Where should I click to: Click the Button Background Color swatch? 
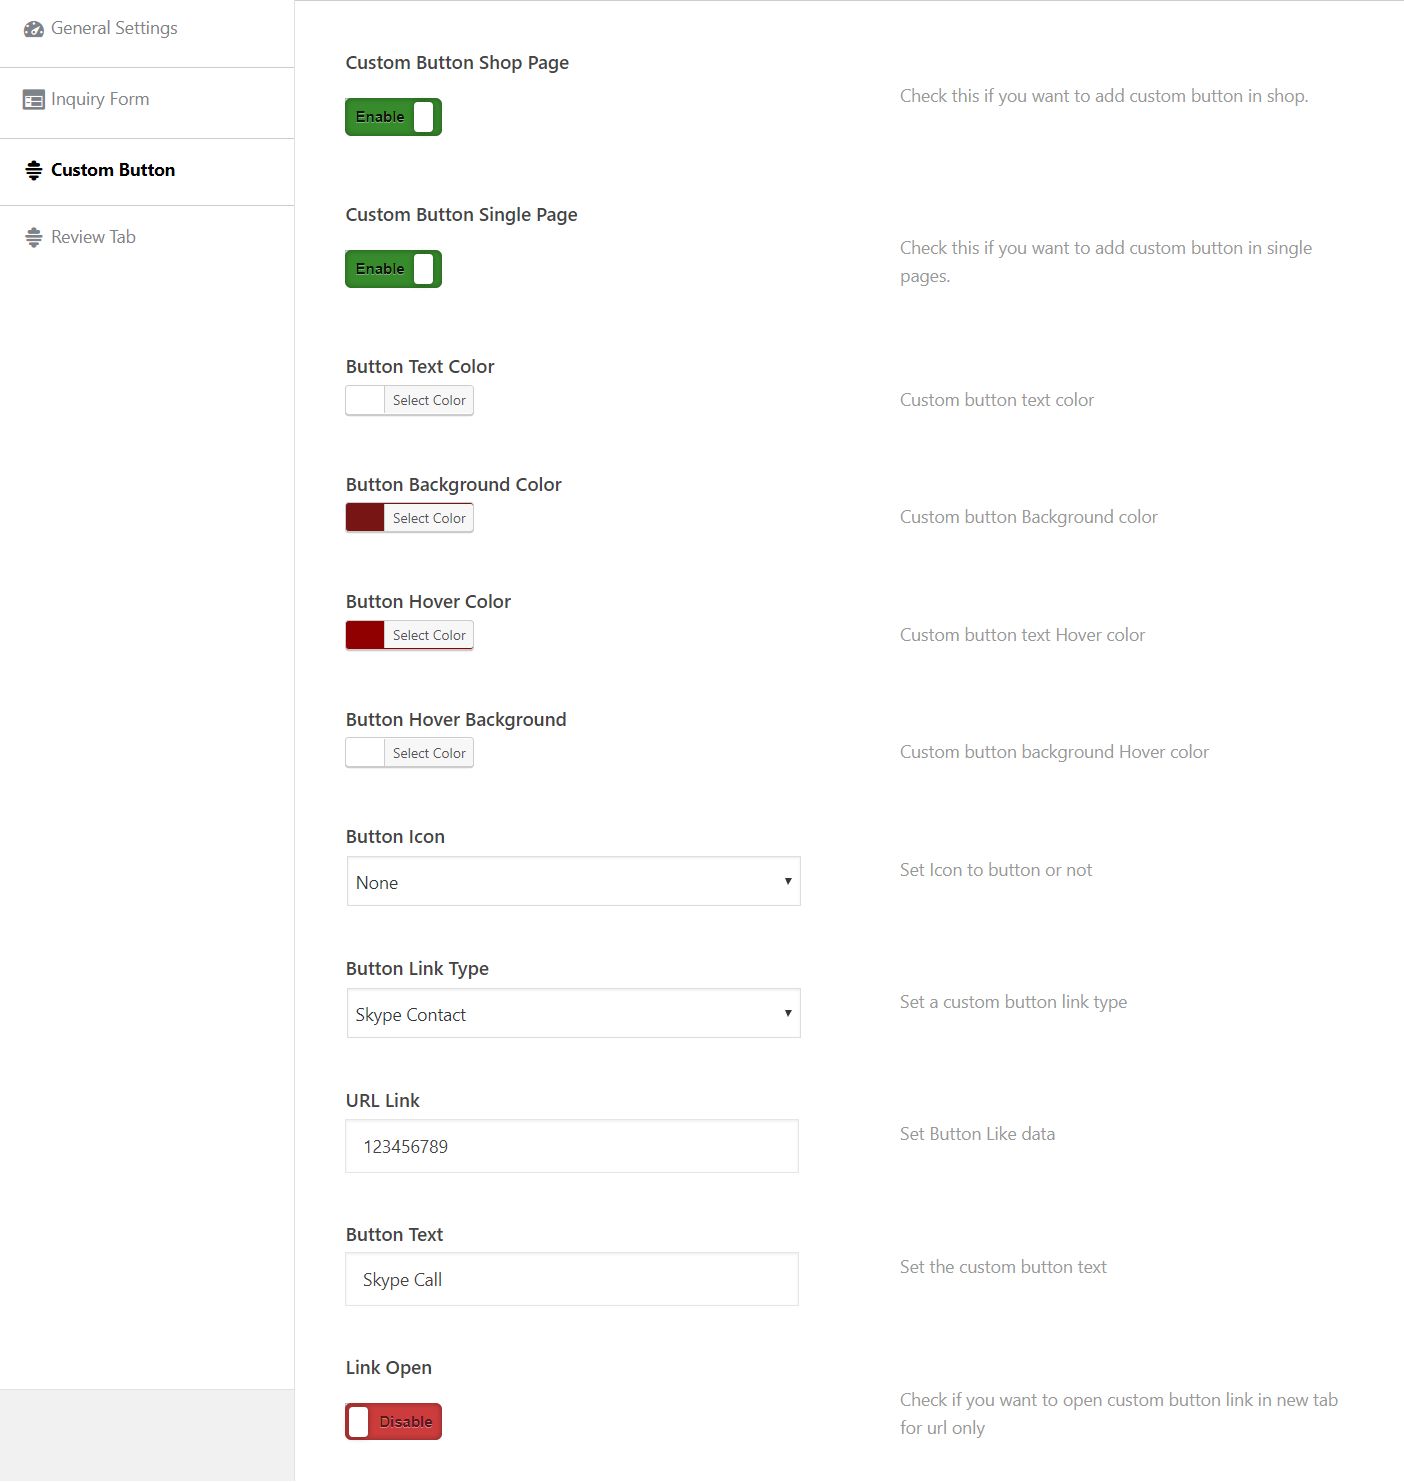click(365, 518)
